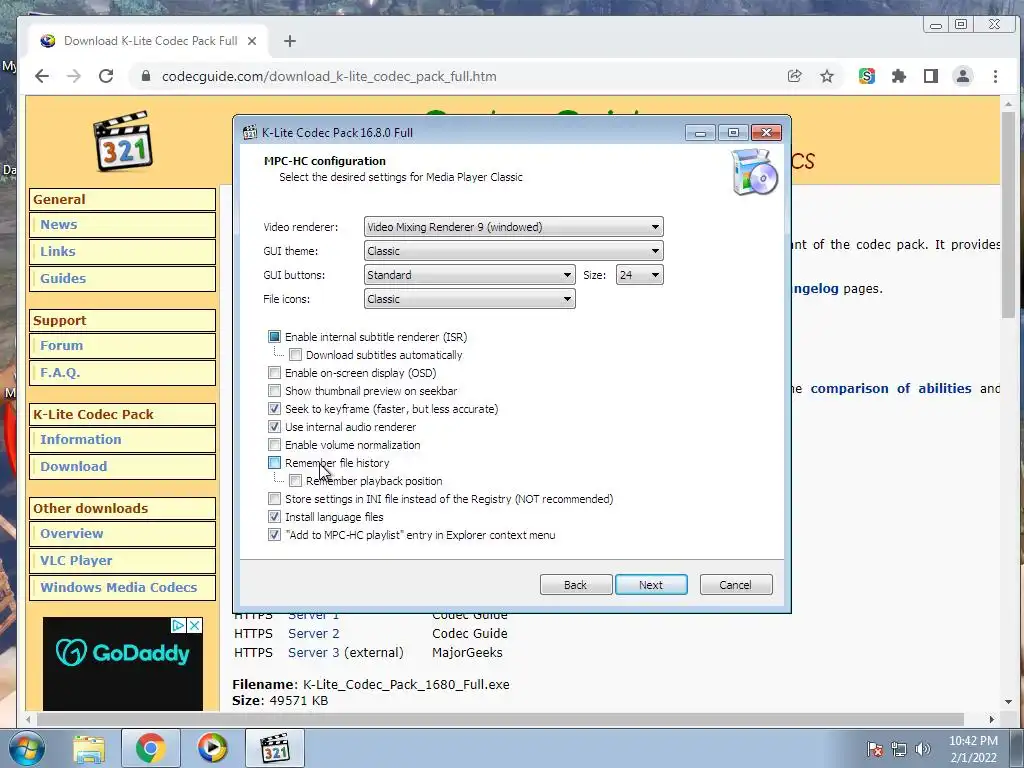1024x768 pixels.
Task: Open the GUI theme dropdown
Action: point(513,251)
